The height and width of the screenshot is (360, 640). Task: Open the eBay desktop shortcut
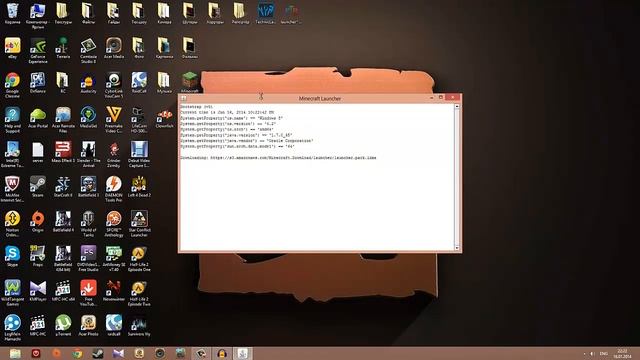click(x=13, y=49)
